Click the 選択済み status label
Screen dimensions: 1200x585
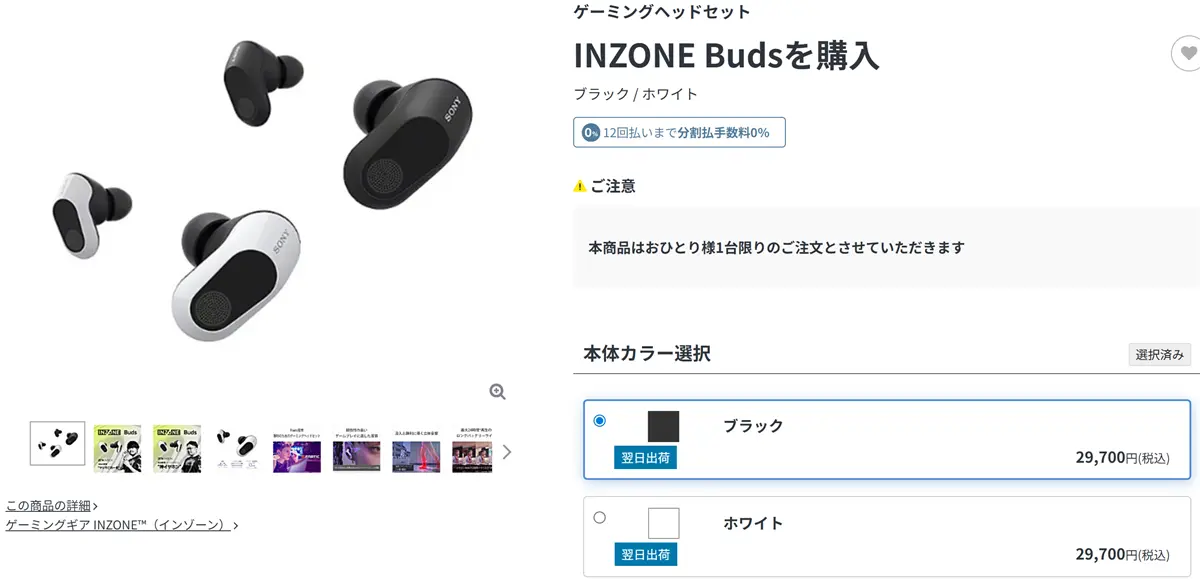click(x=1159, y=355)
